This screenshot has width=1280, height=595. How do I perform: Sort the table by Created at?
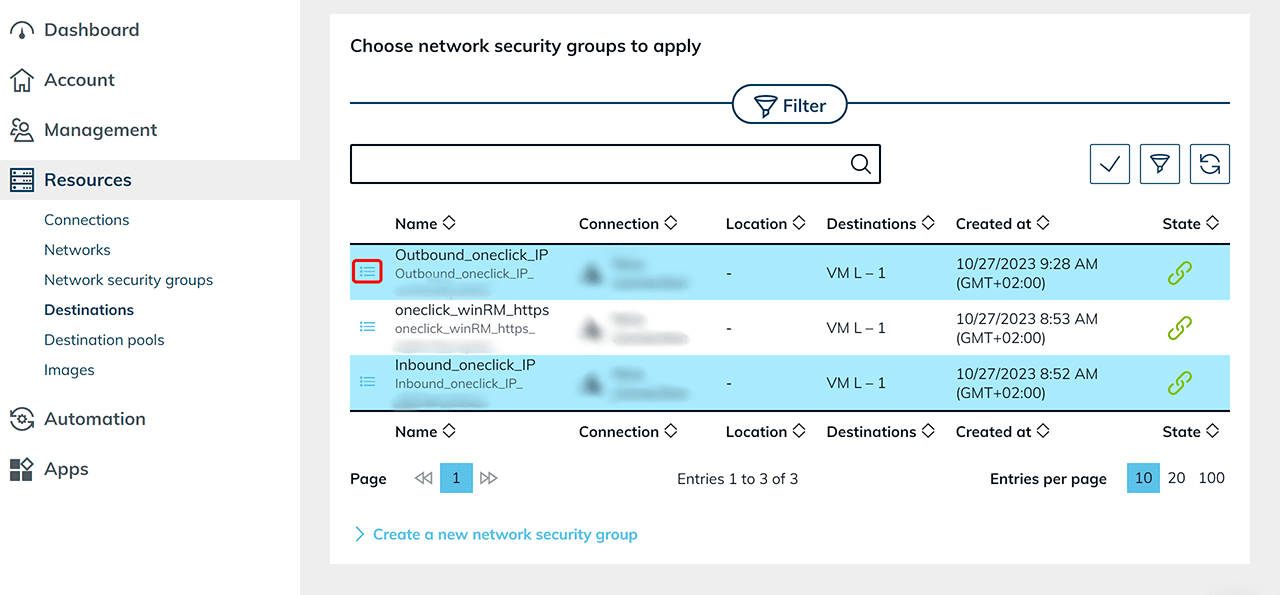click(x=1003, y=224)
